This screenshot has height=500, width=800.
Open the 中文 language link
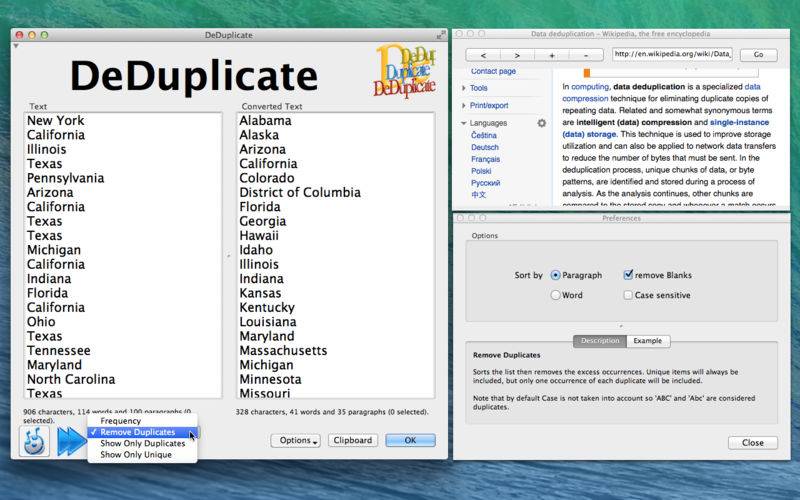point(479,195)
